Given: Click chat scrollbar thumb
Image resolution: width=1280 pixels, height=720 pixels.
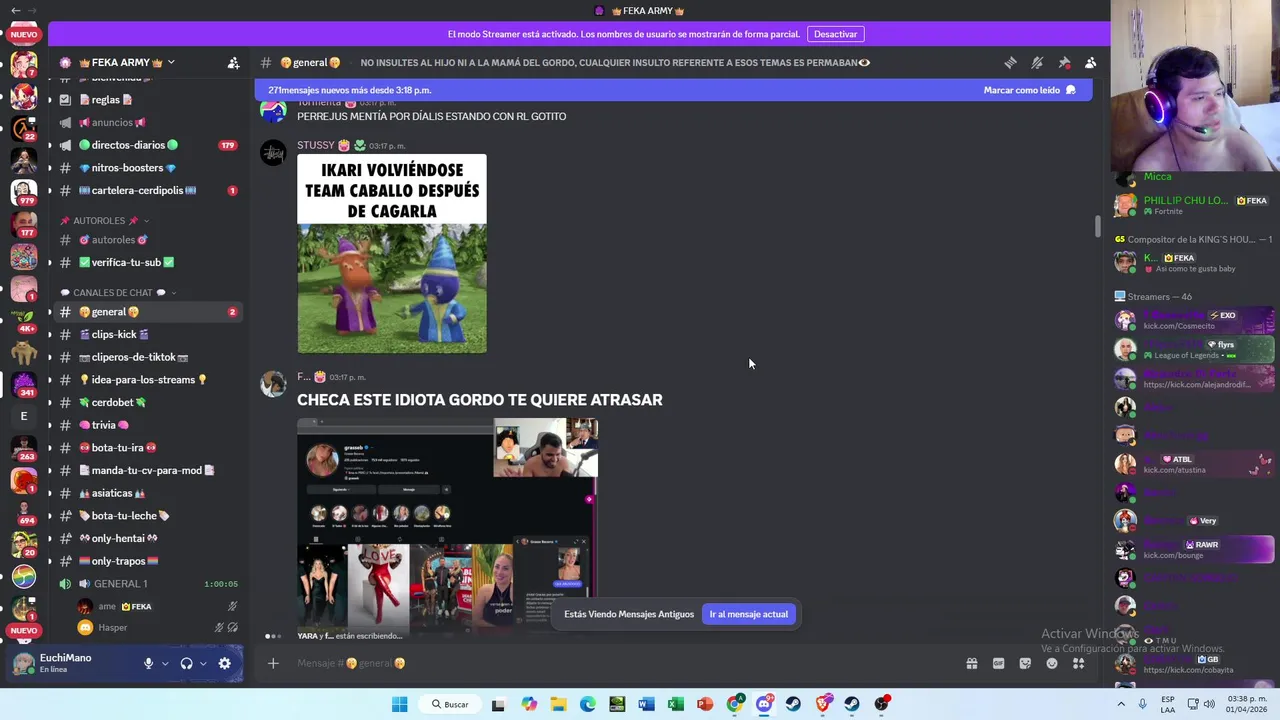Looking at the screenshot, I should 1097,227.
